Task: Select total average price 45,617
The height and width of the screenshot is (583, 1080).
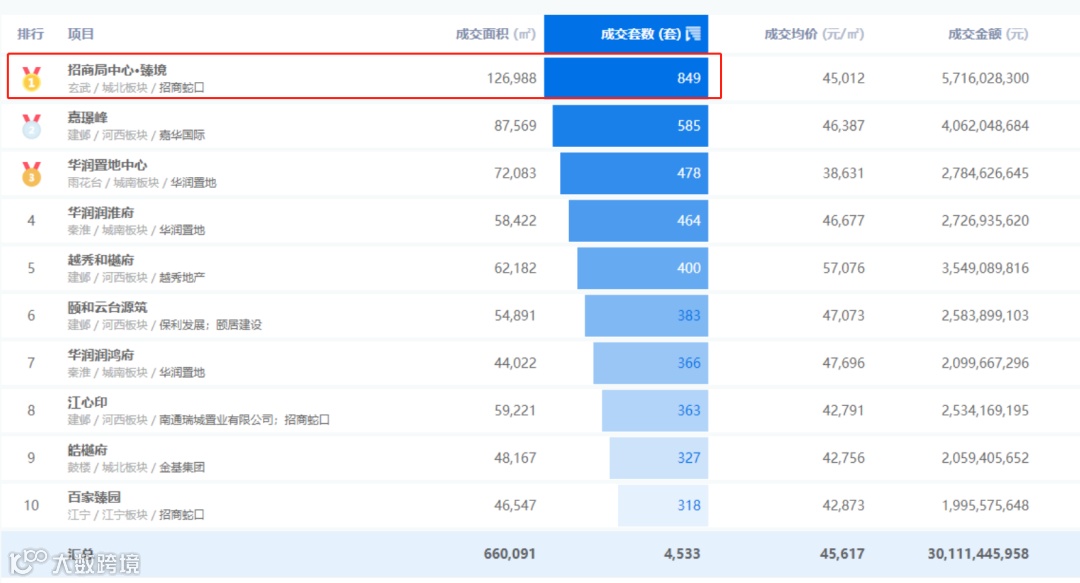Action: pyautogui.click(x=842, y=554)
